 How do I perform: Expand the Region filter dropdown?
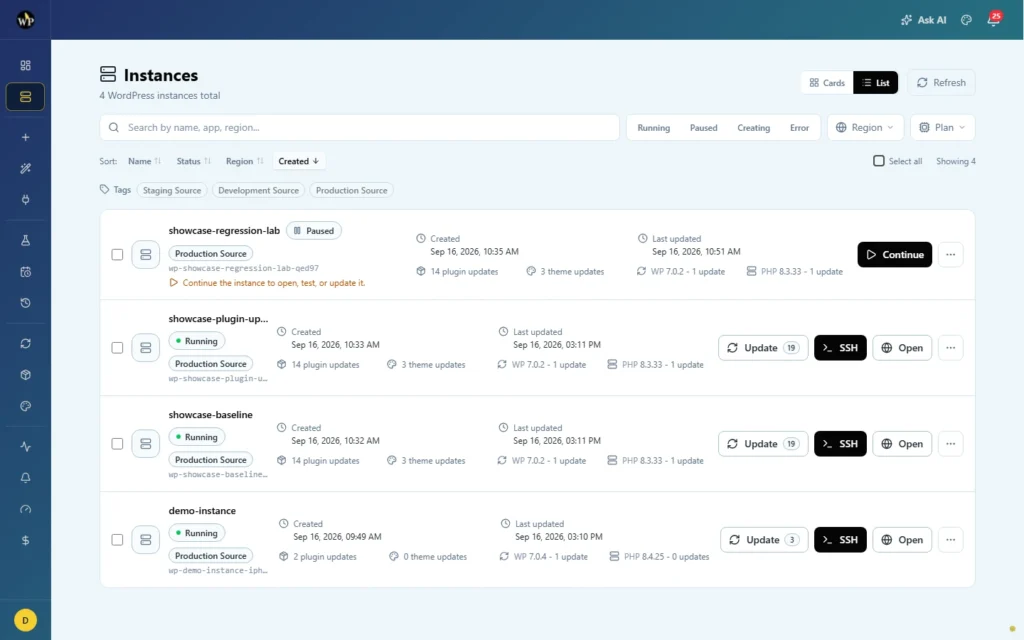point(865,127)
